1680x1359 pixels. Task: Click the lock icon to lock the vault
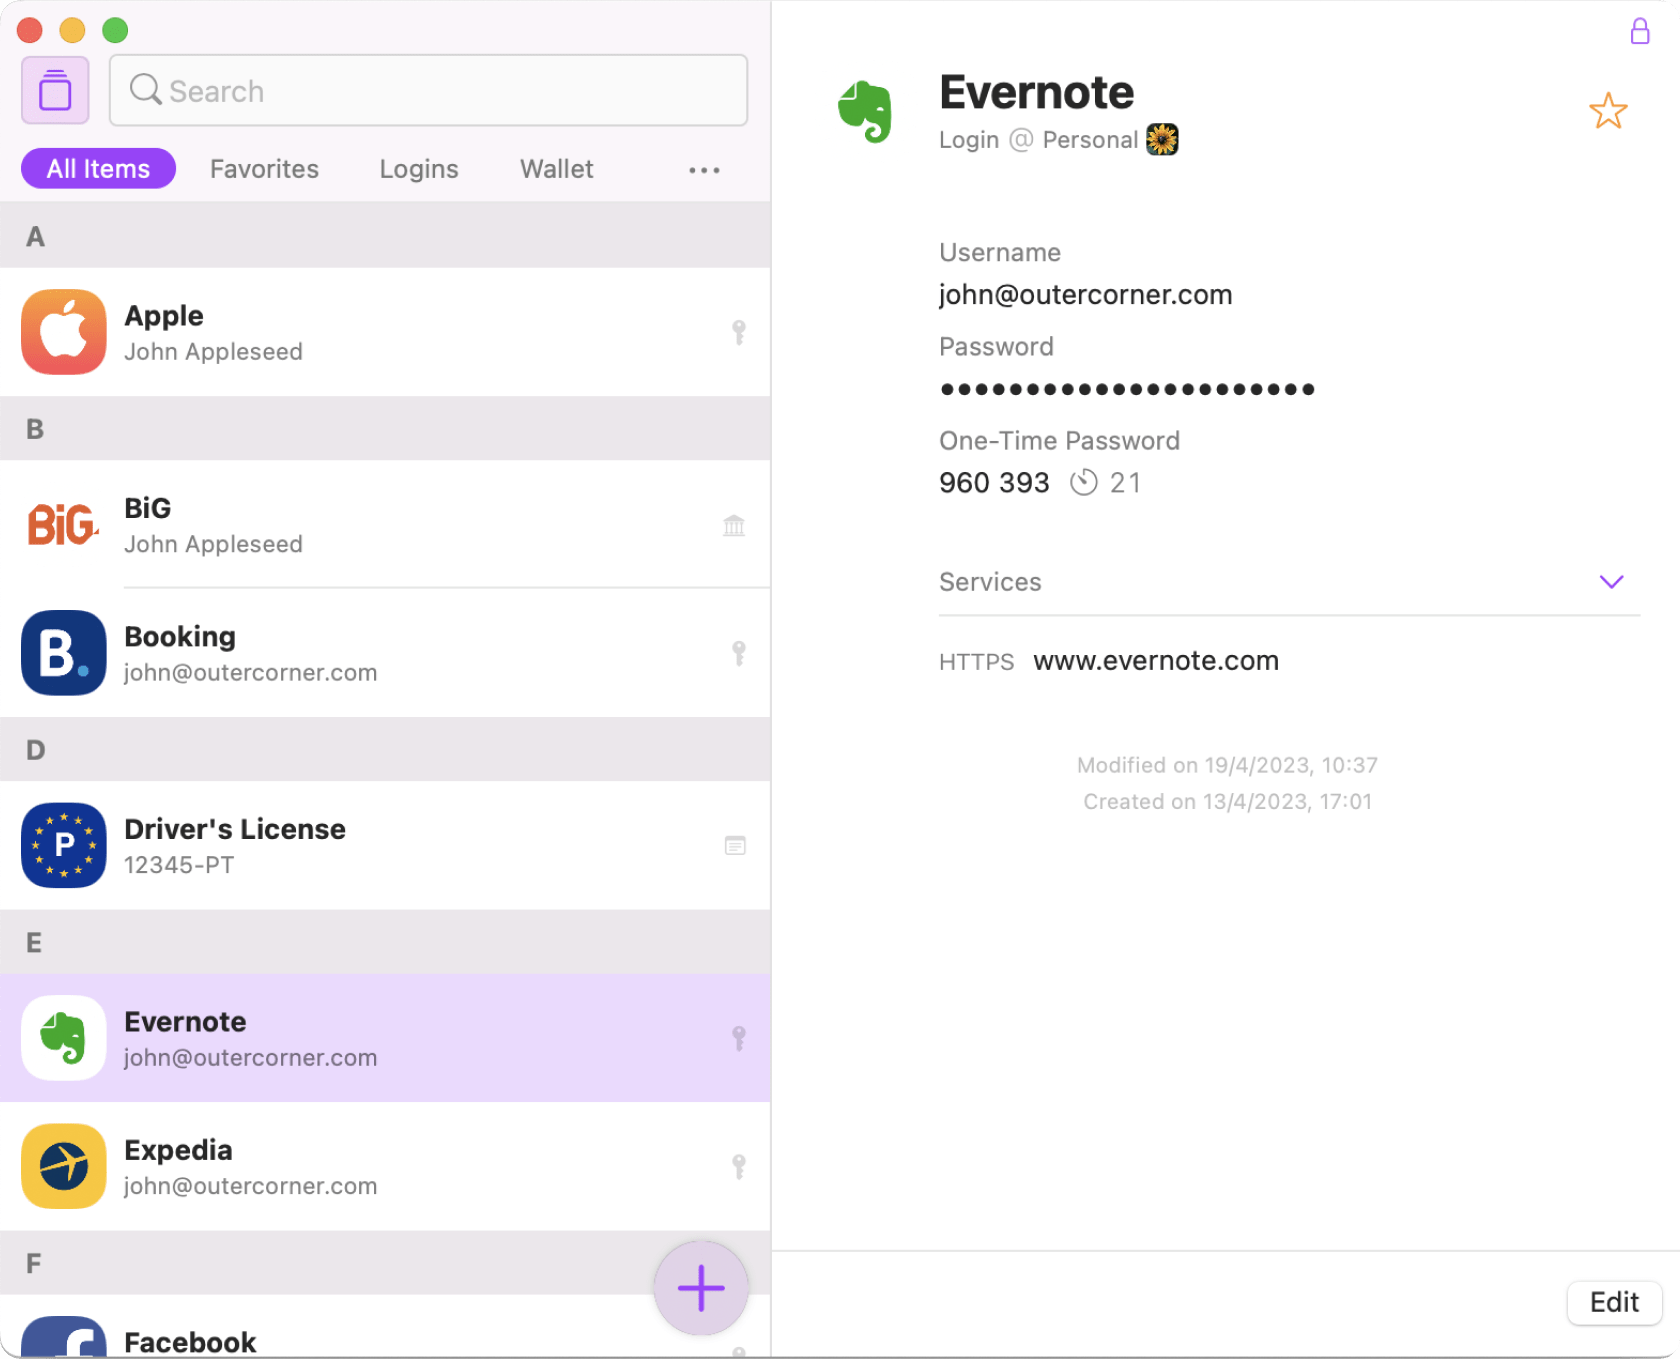(x=1639, y=32)
